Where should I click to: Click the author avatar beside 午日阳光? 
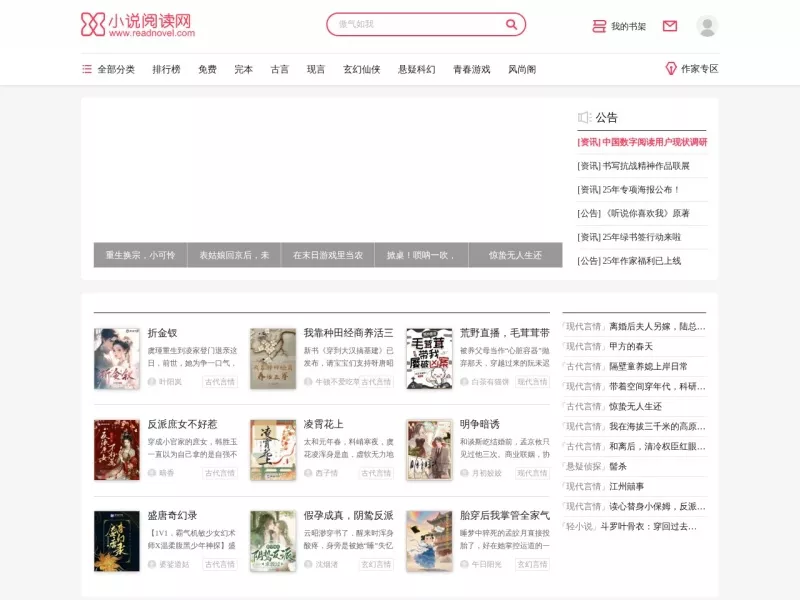coord(464,564)
